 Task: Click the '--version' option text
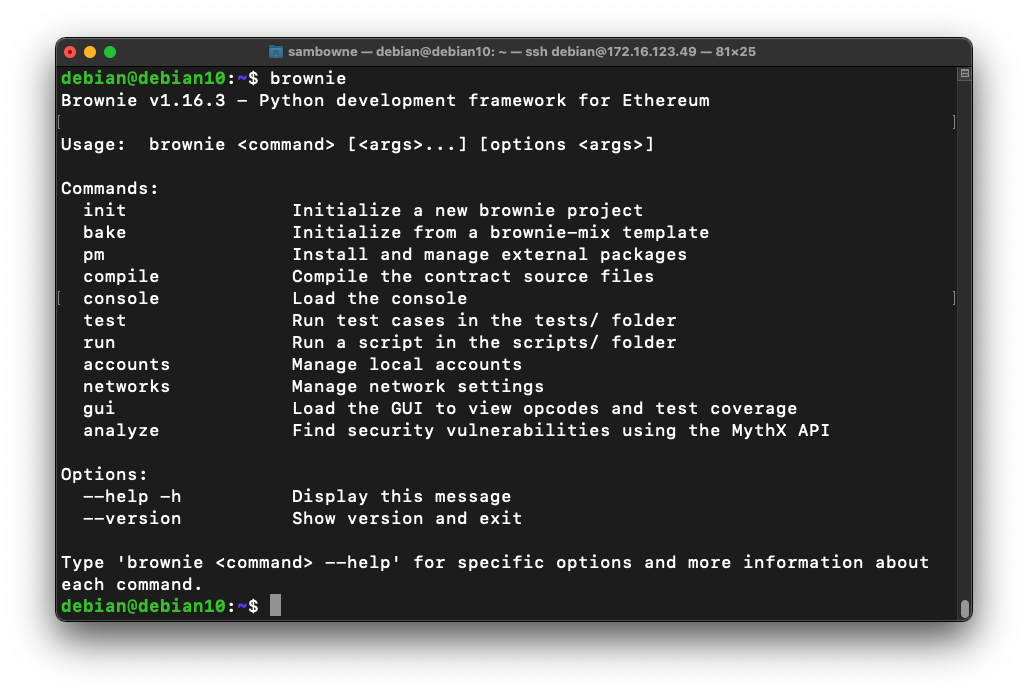click(x=132, y=518)
